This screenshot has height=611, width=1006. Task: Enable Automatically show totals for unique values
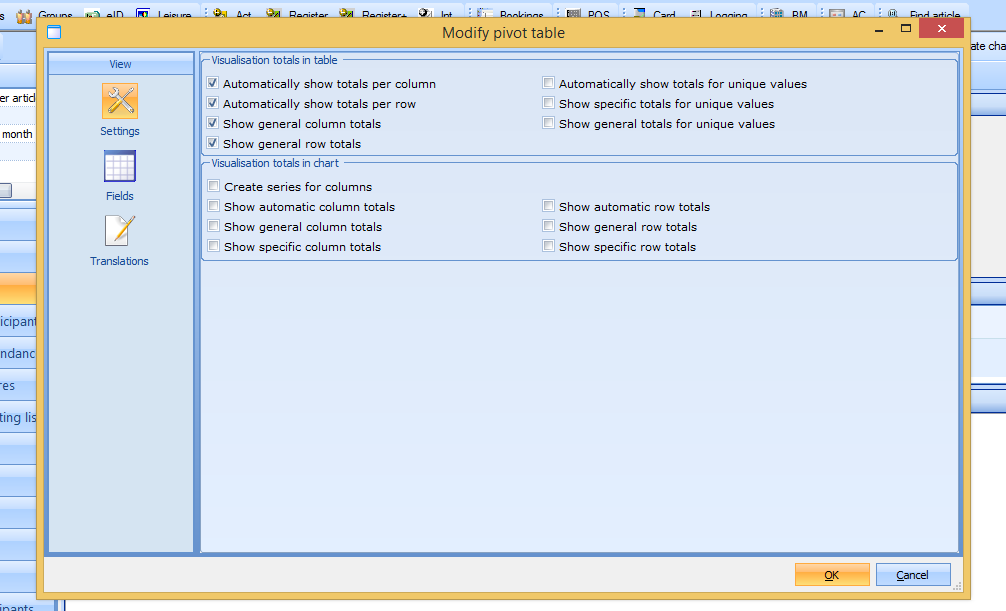549,84
